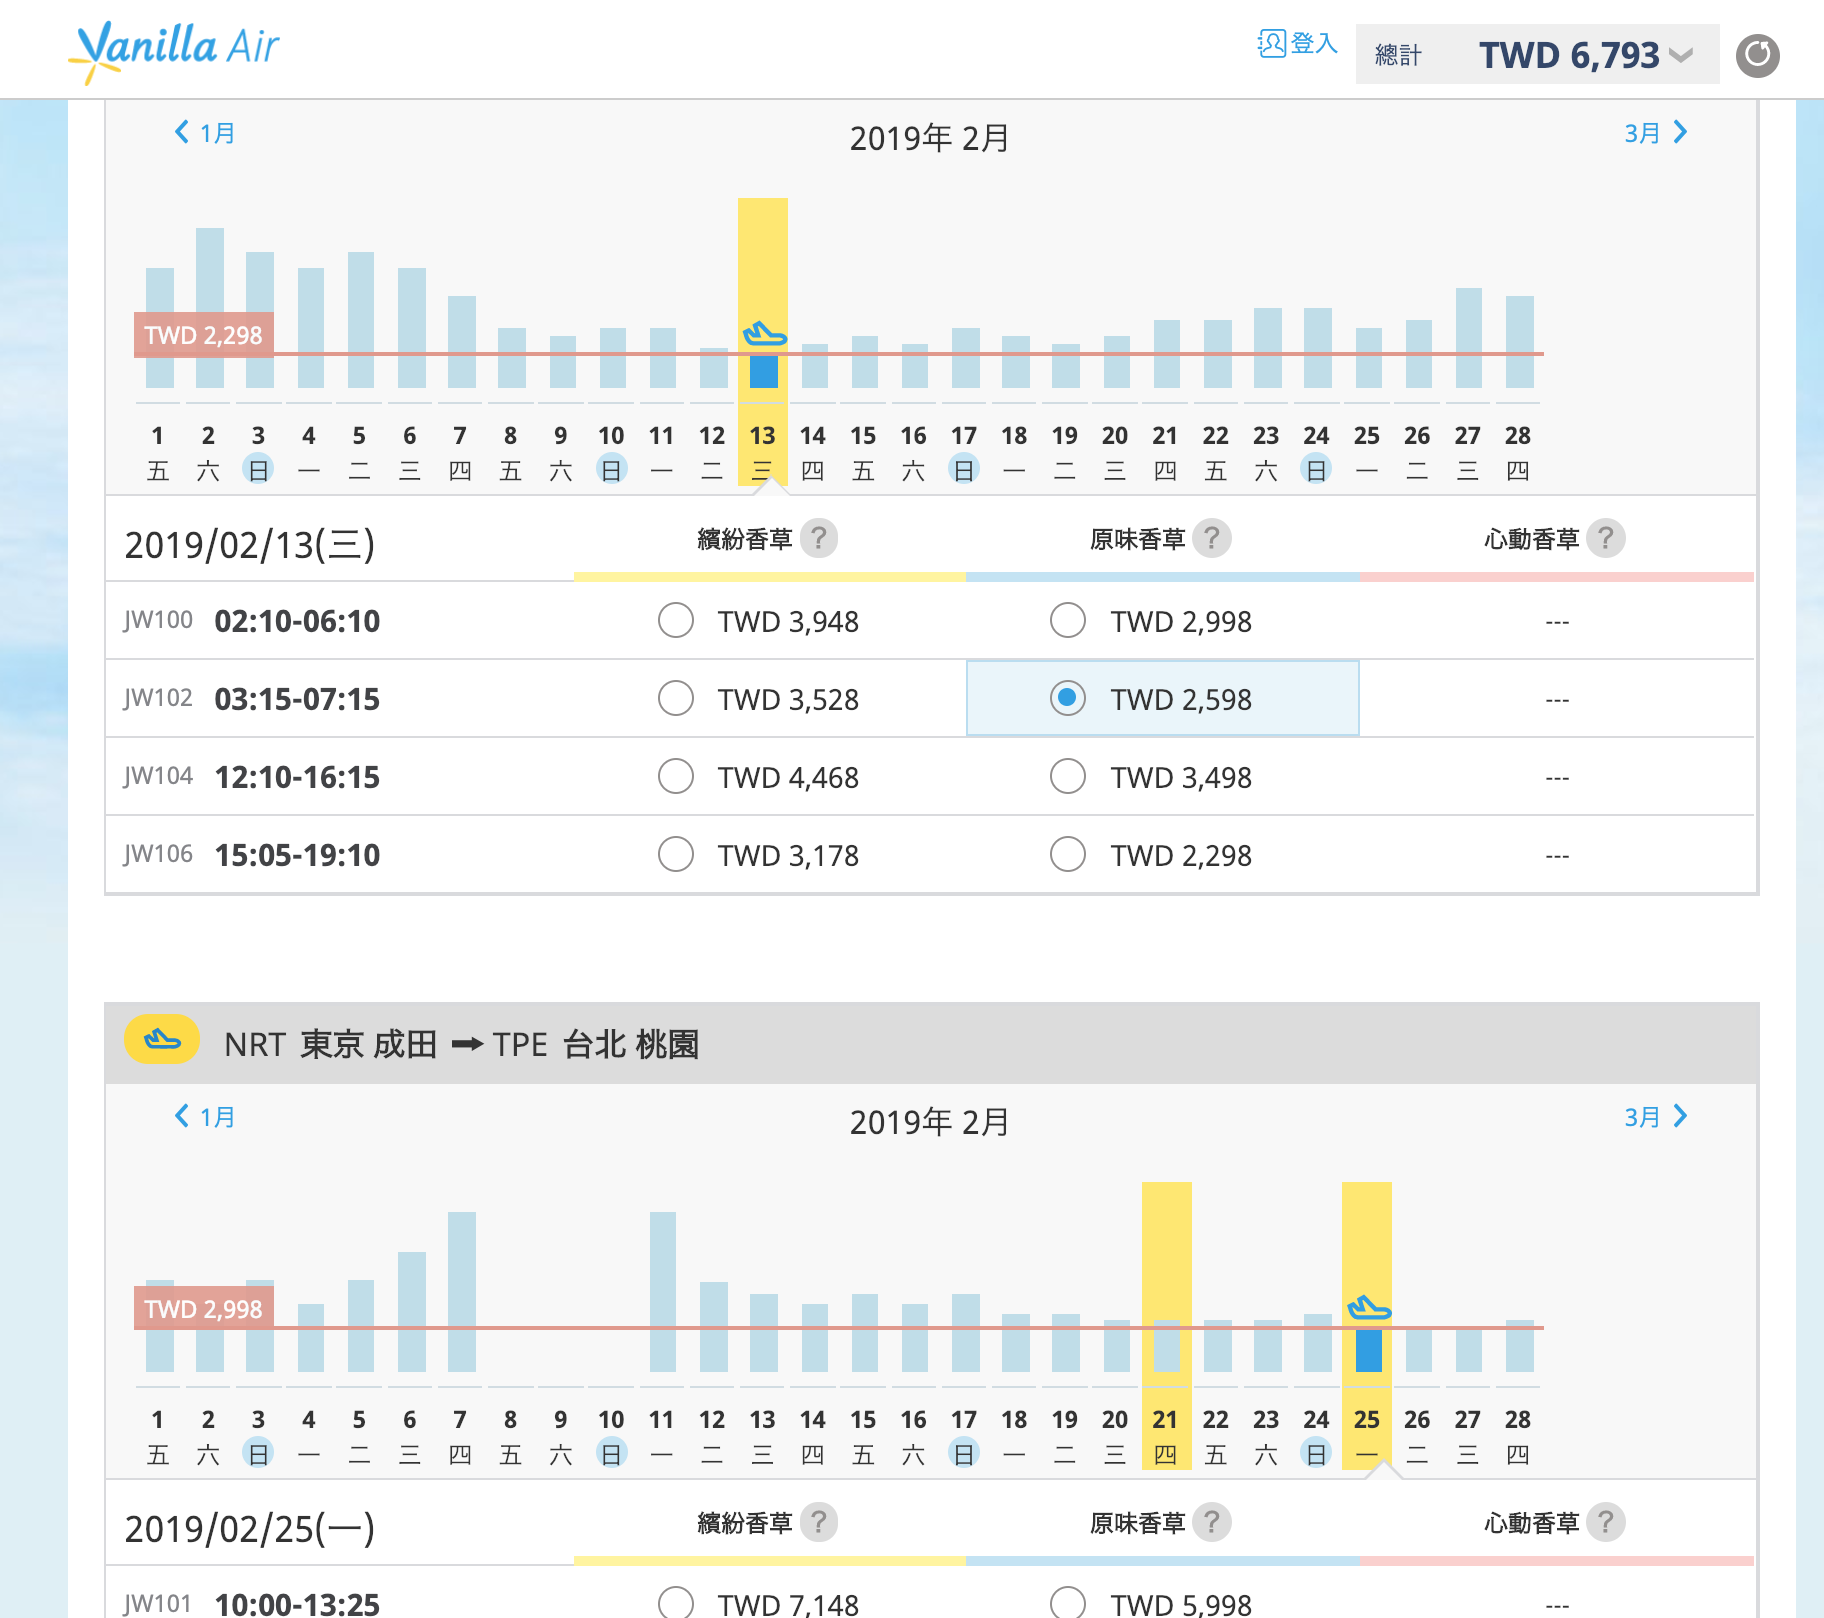Choose JW104 TWD 3,498 fare option

click(1068, 777)
